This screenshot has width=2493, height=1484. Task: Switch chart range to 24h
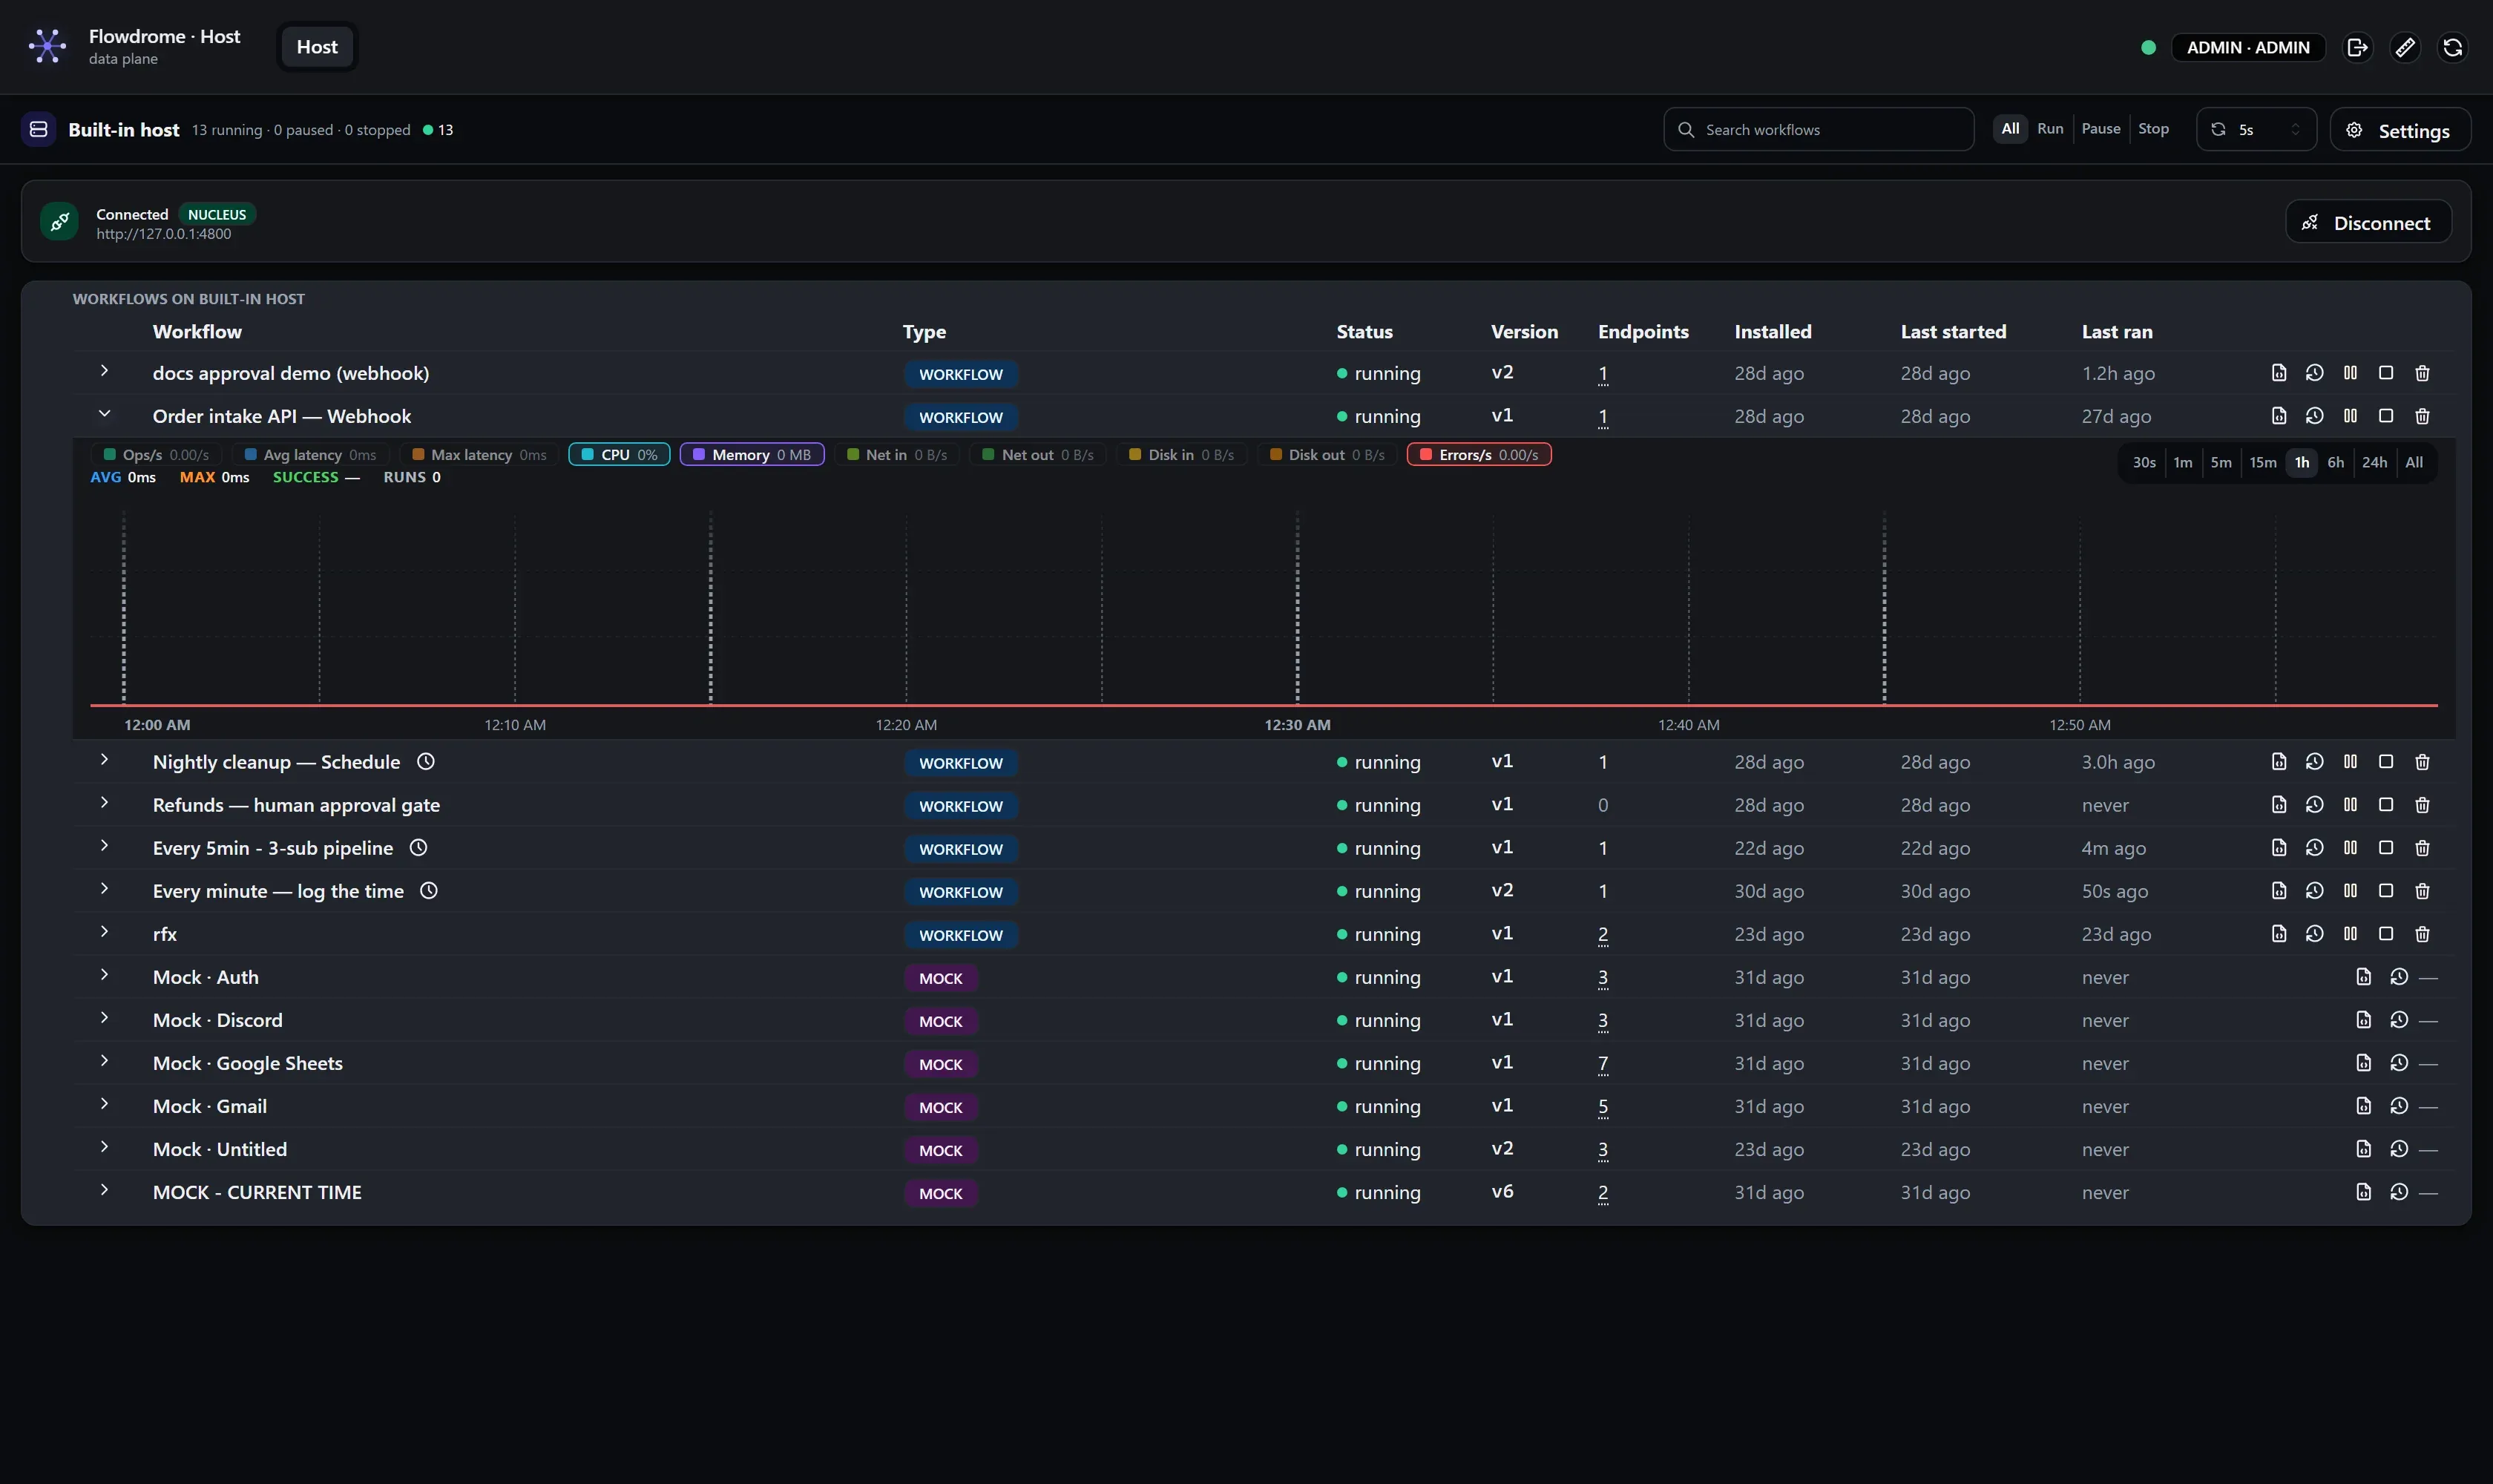click(x=2374, y=463)
